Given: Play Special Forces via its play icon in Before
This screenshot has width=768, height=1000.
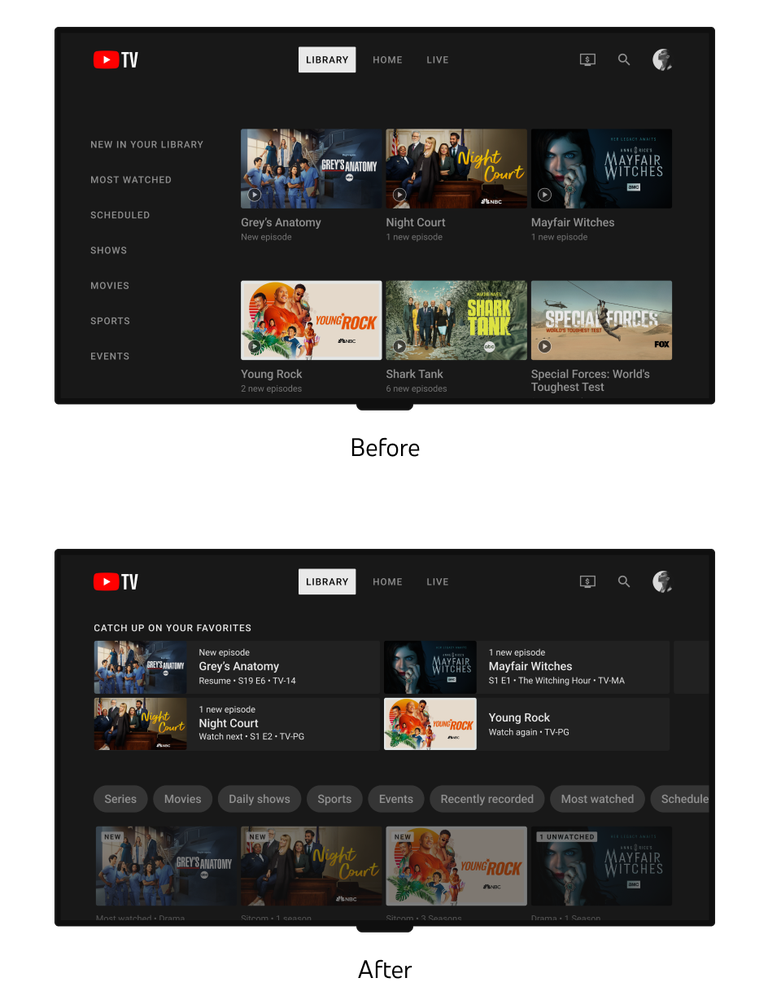Looking at the screenshot, I should (544, 346).
